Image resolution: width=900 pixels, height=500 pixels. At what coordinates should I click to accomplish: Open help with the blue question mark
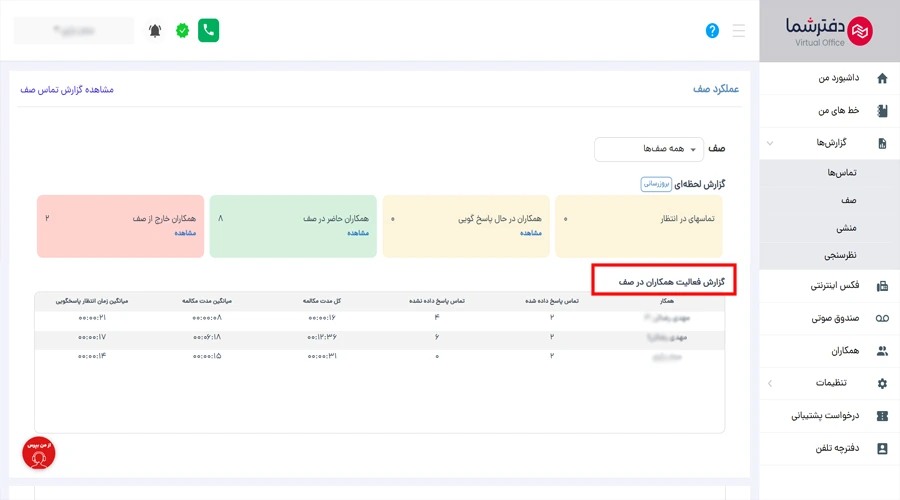tap(712, 30)
